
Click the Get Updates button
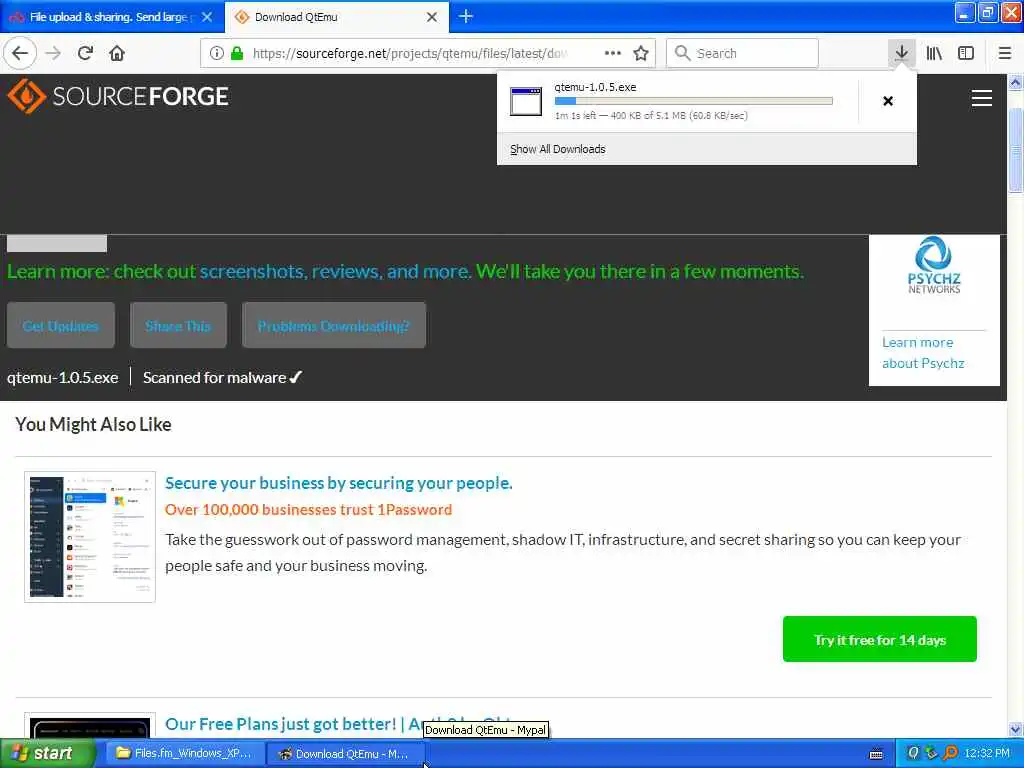[61, 325]
